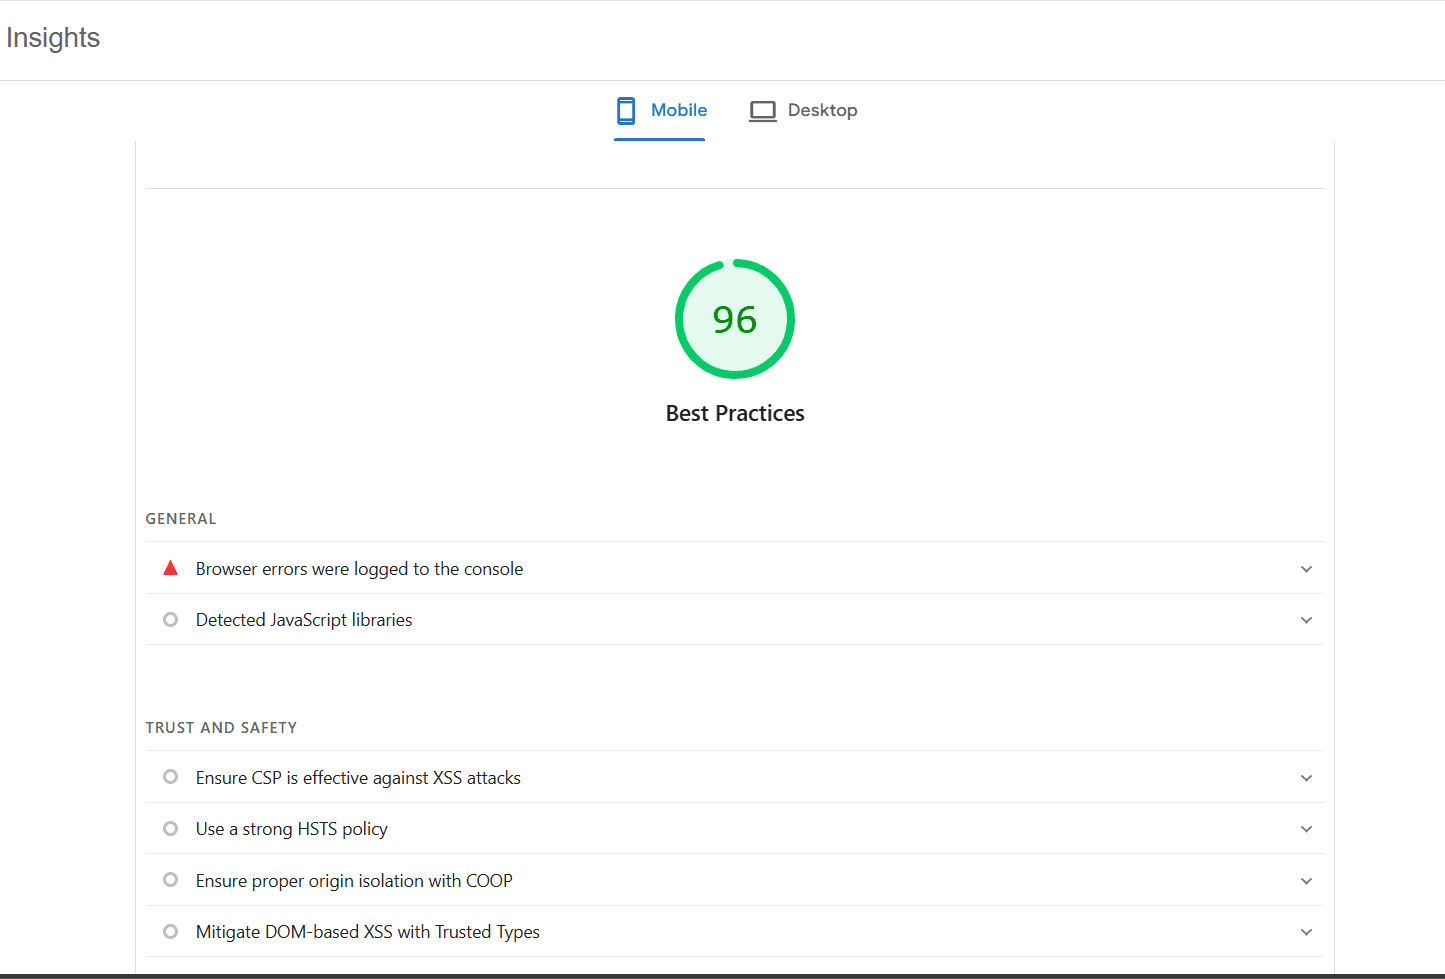This screenshot has height=979, width=1445.
Task: Open 'Browser errors were logged to the console'
Action: [734, 568]
